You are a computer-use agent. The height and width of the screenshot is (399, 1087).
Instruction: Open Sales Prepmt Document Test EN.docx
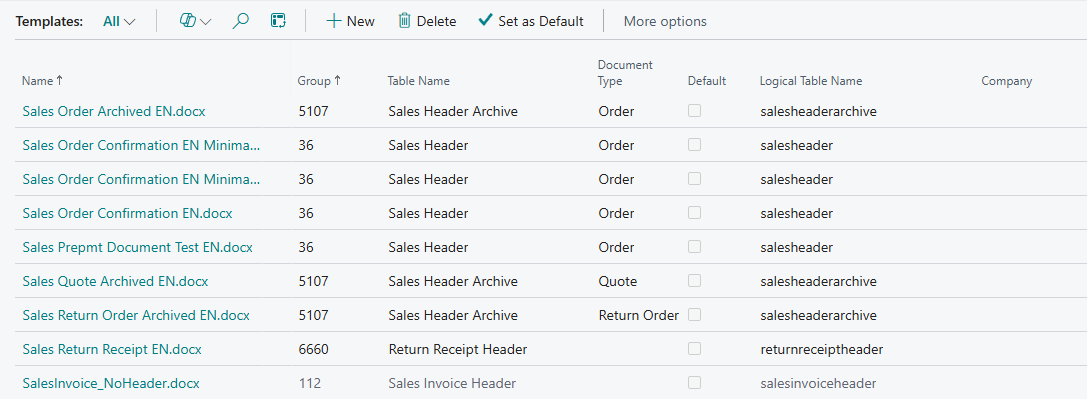click(137, 247)
